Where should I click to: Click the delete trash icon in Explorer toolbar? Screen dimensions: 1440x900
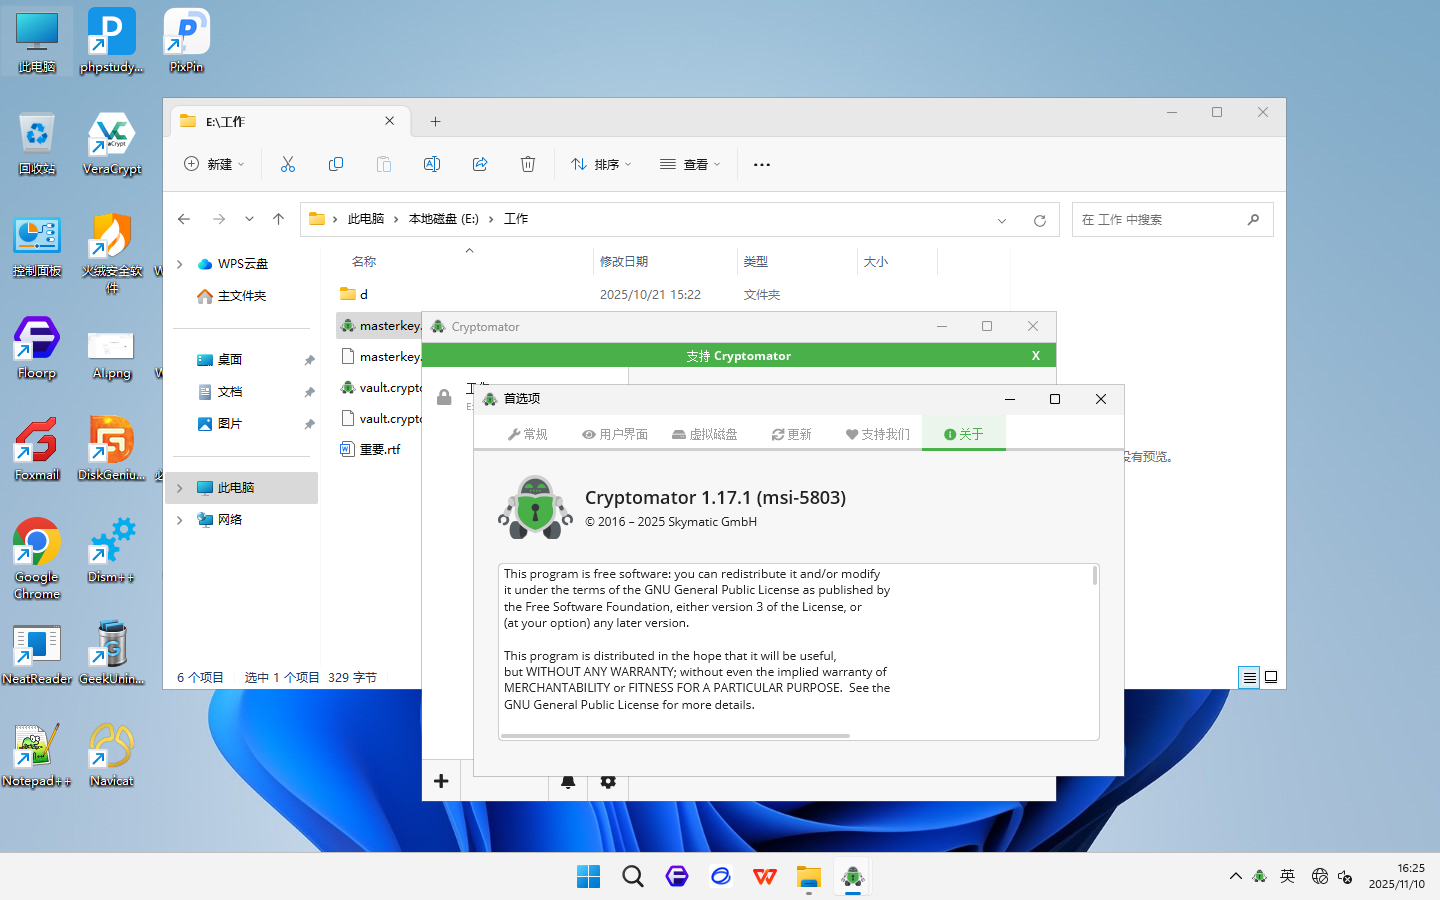pos(528,164)
